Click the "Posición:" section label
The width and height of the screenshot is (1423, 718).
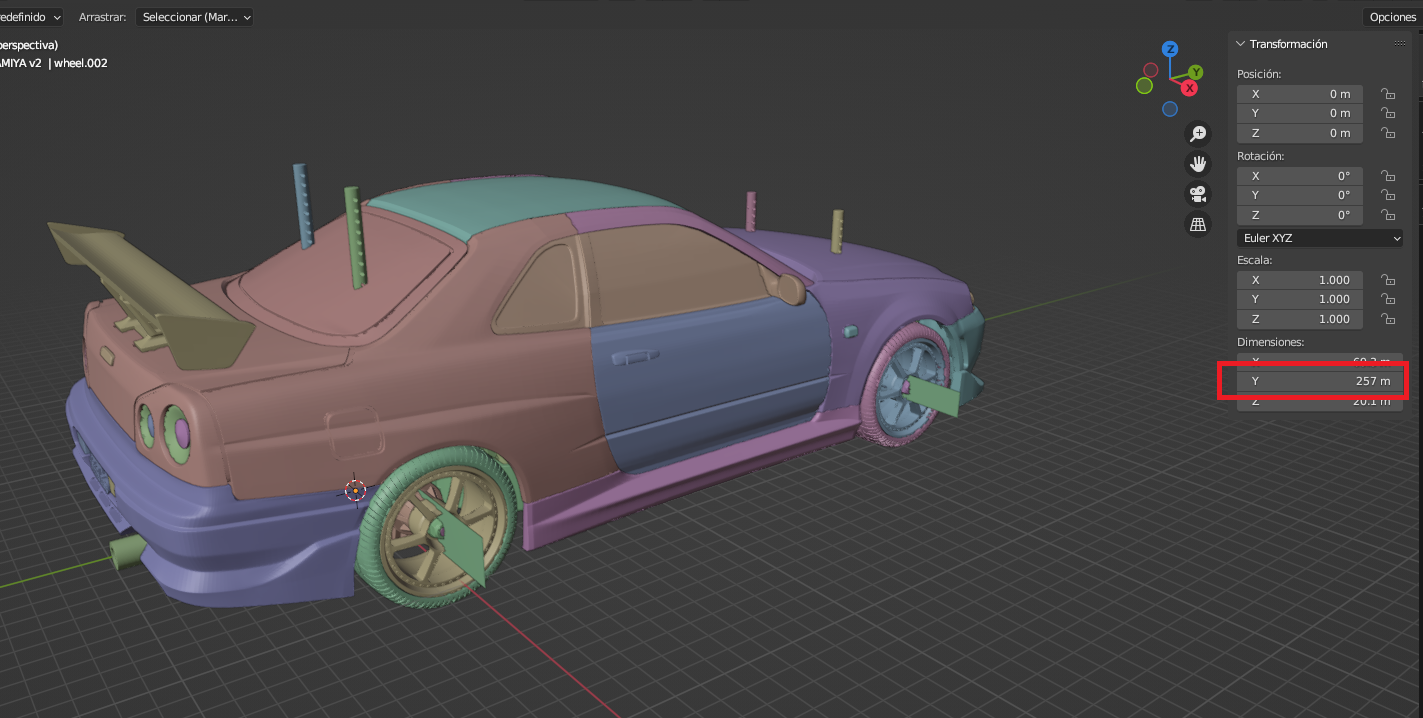(1259, 74)
